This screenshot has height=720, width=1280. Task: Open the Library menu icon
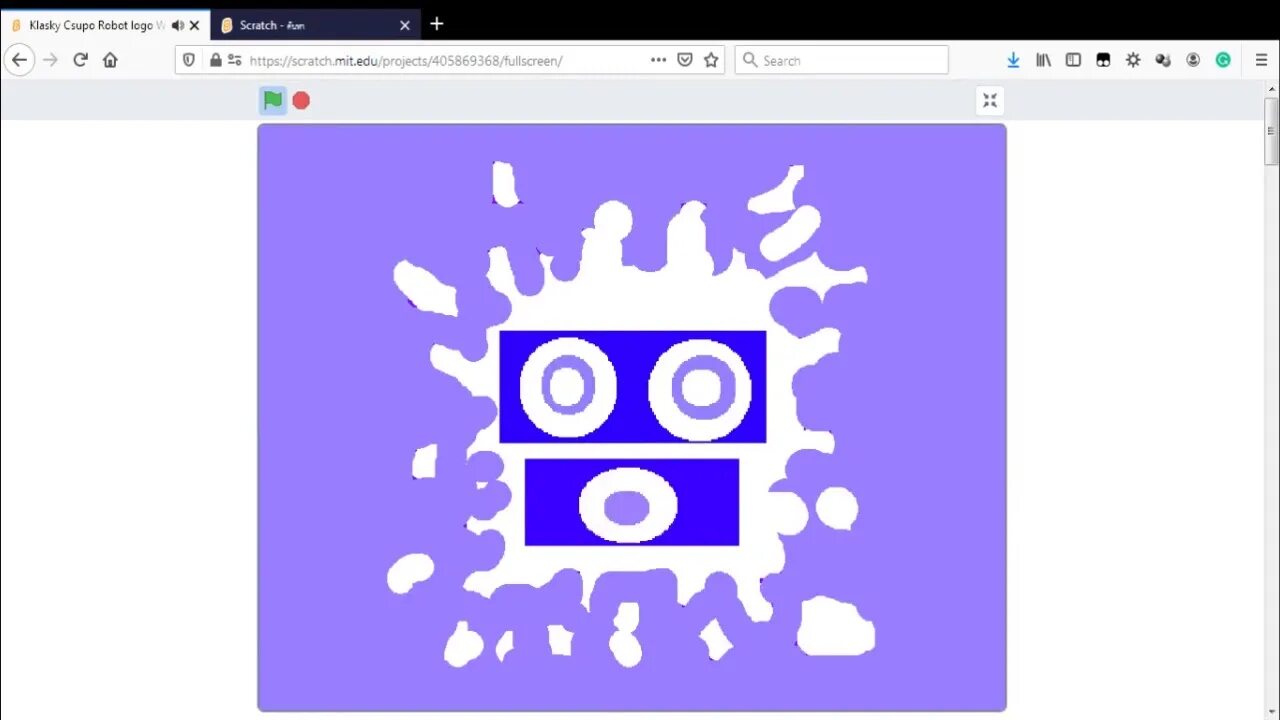click(x=1043, y=60)
